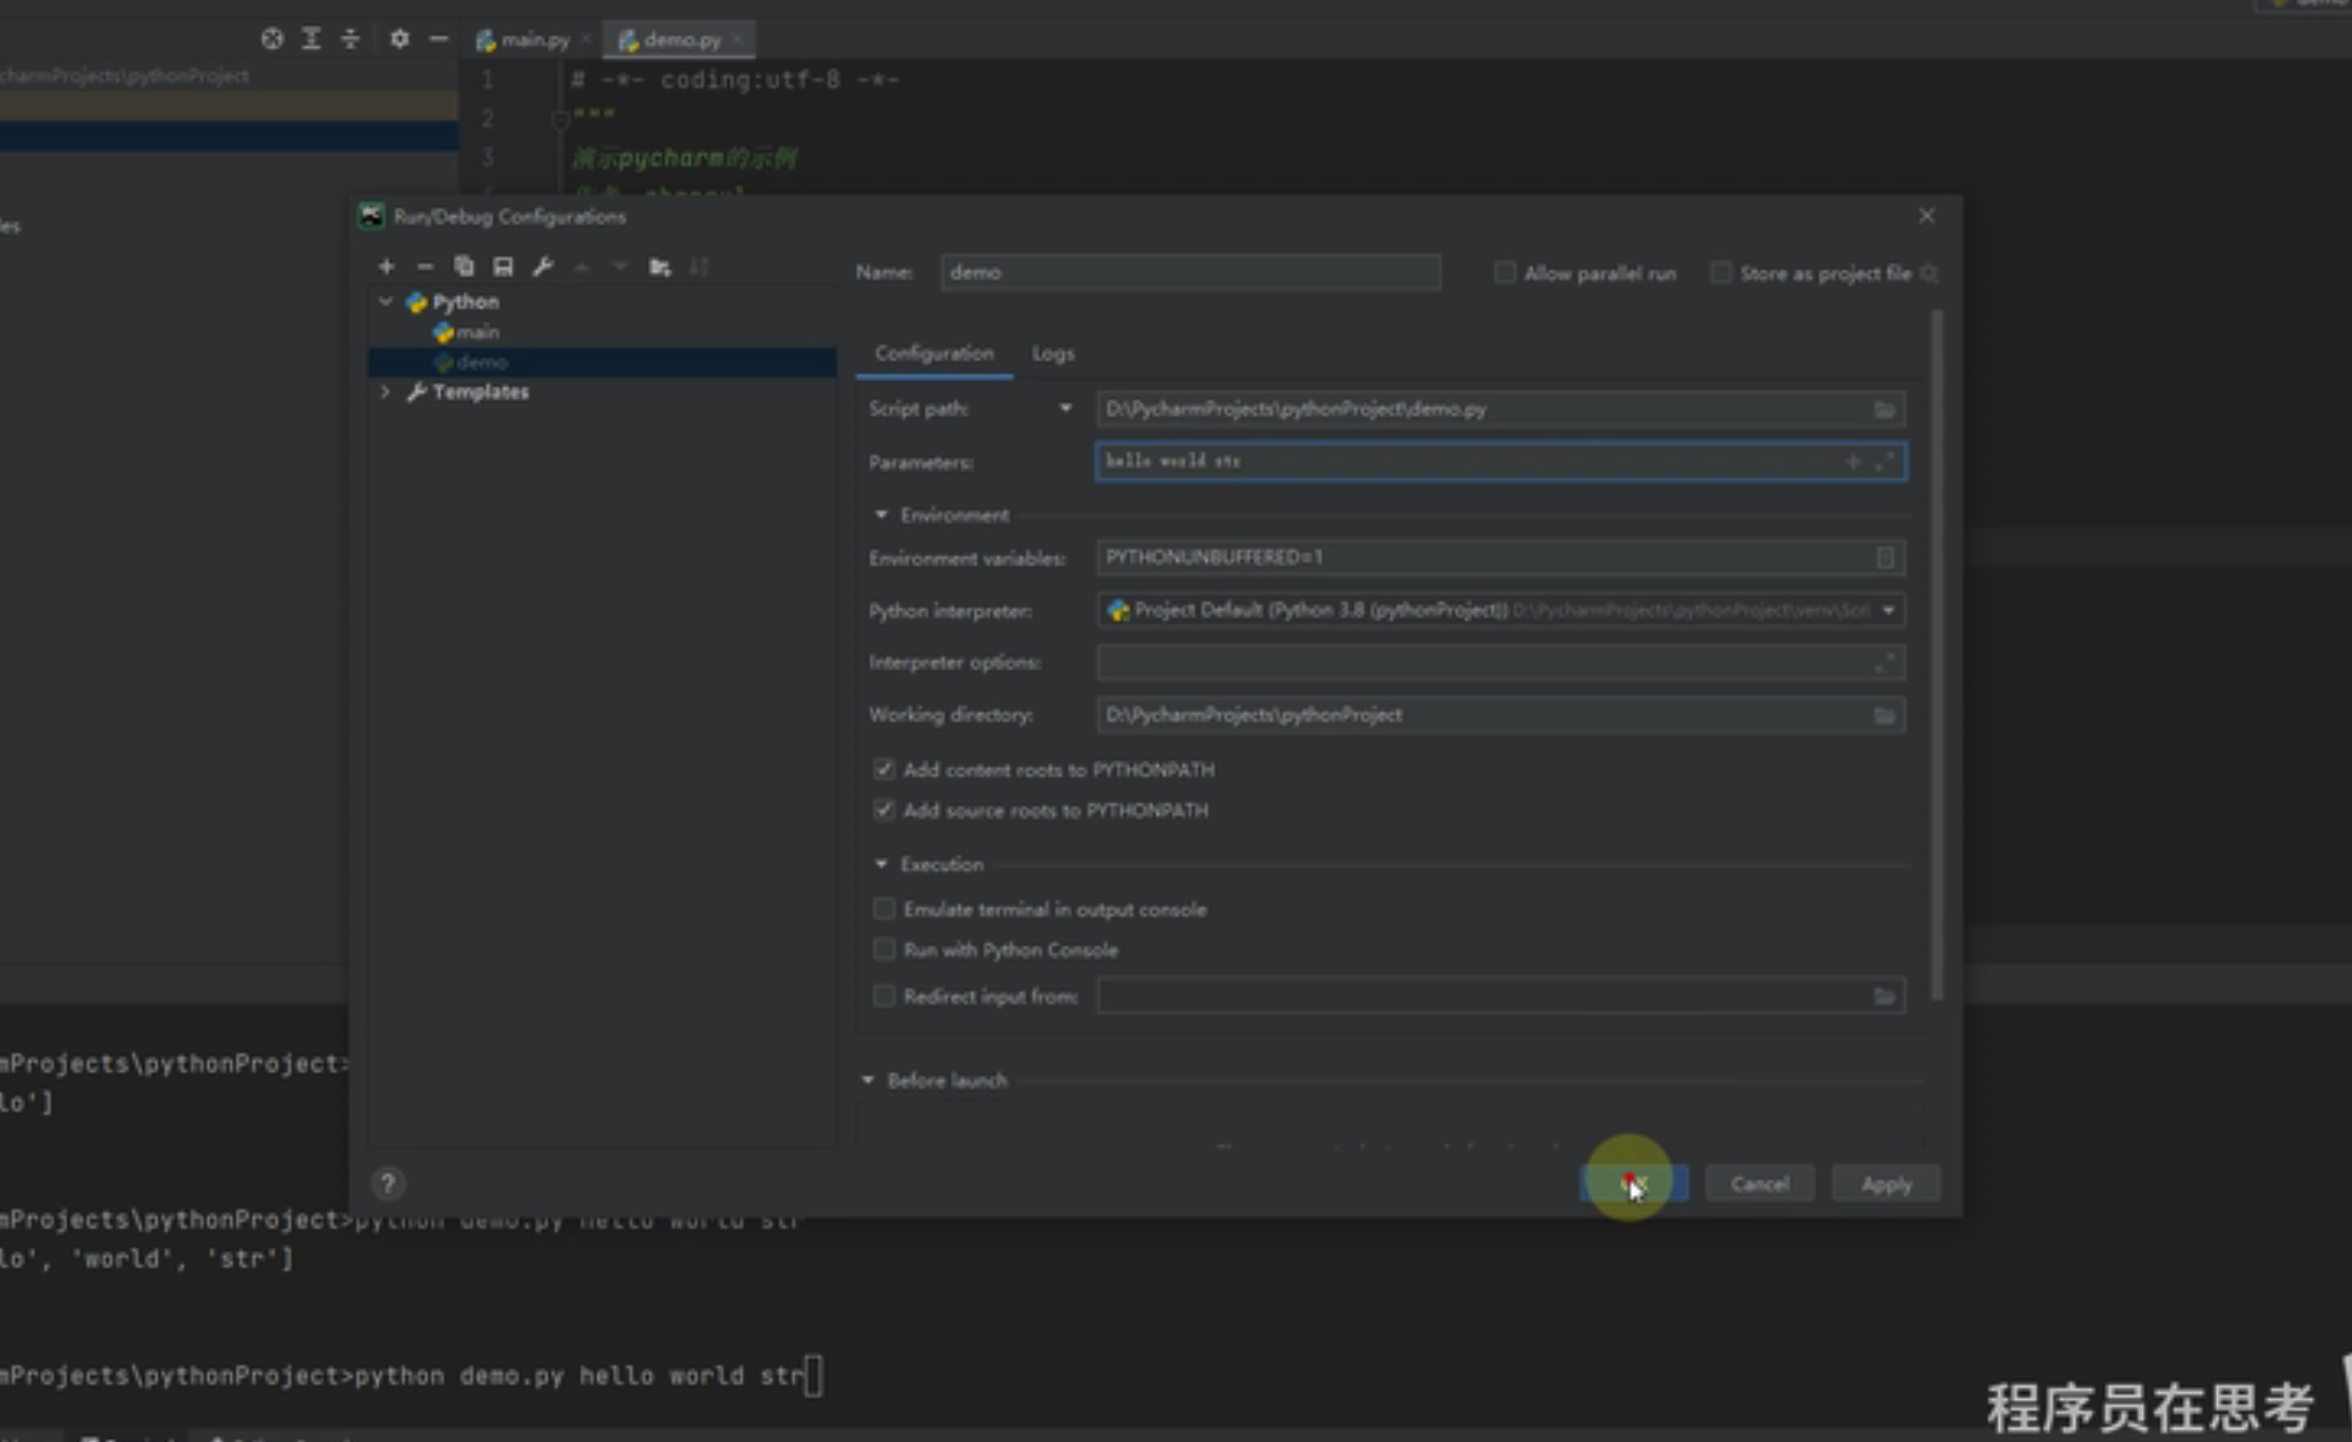Collapse the Environment section
2352x1442 pixels.
[881, 515]
